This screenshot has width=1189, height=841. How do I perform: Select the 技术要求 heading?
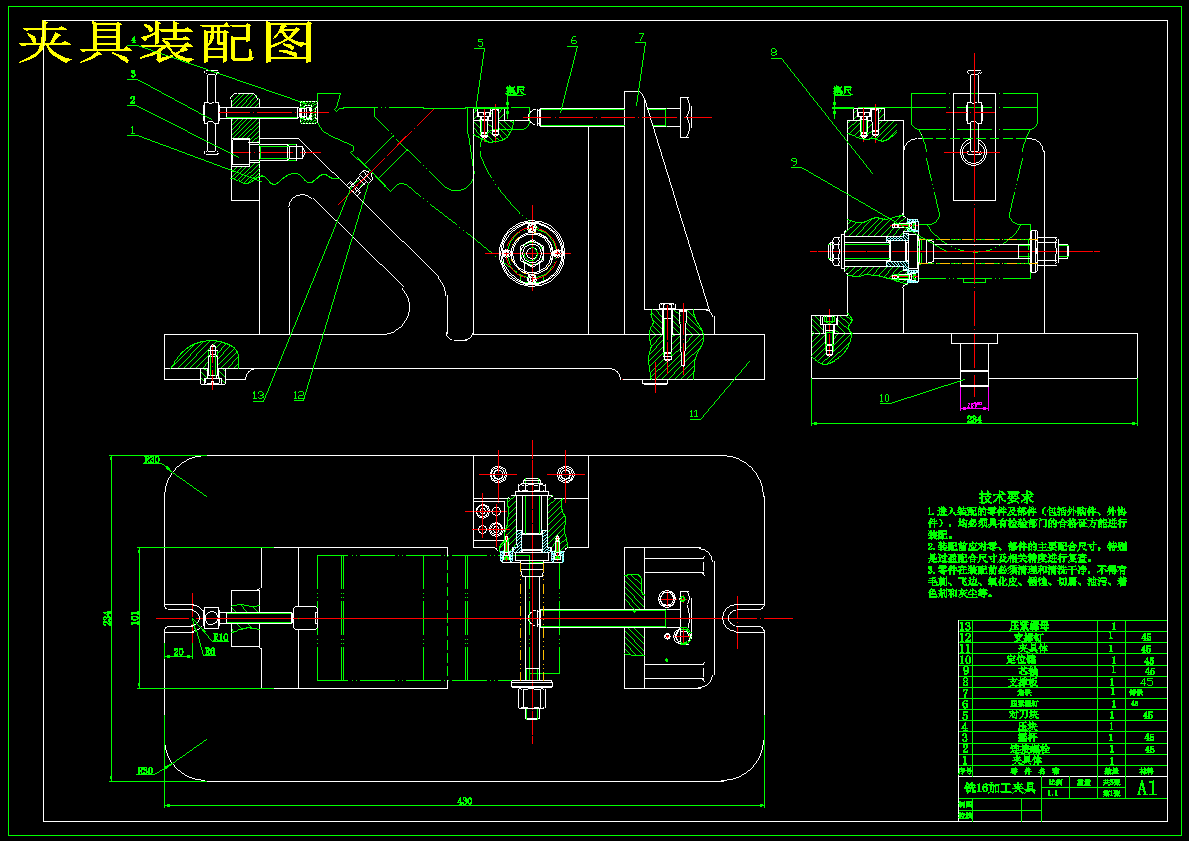tap(1006, 497)
